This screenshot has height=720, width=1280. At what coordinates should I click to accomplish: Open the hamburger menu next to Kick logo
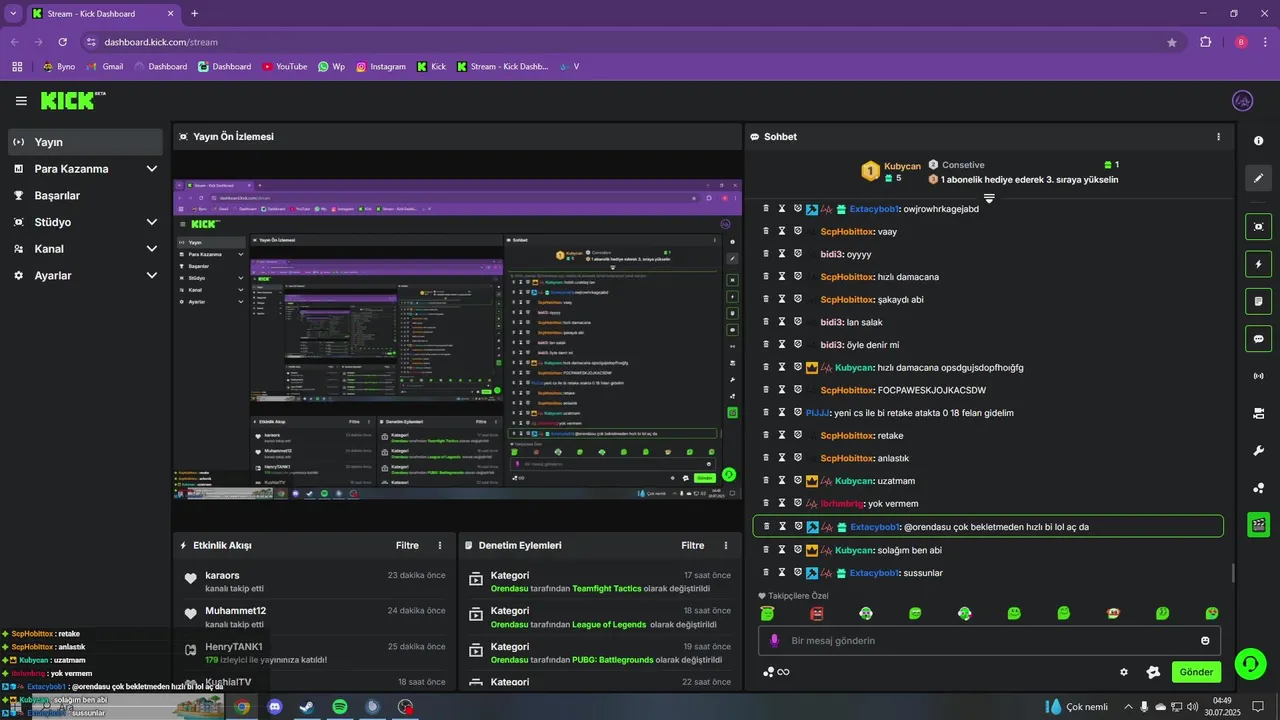pos(21,101)
